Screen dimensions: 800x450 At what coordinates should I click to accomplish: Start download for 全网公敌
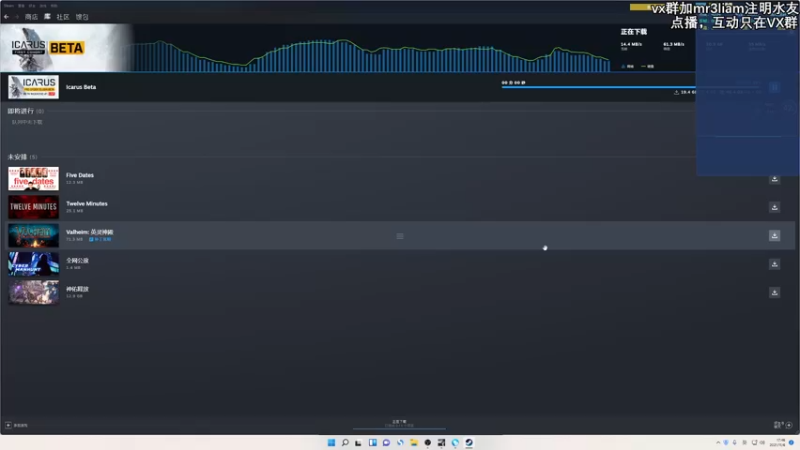coord(774,264)
